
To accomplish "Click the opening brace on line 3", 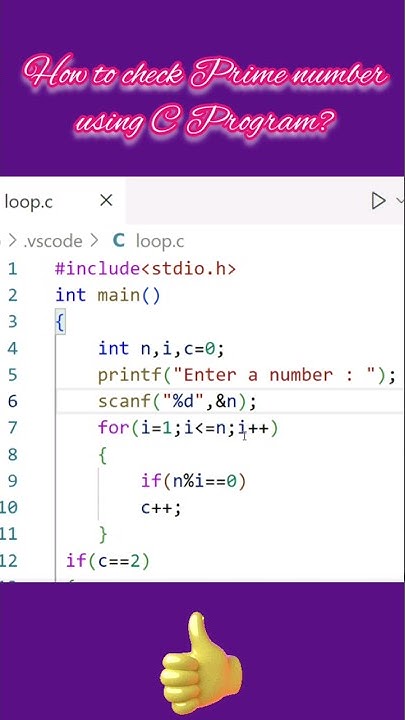I will coord(60,322).
